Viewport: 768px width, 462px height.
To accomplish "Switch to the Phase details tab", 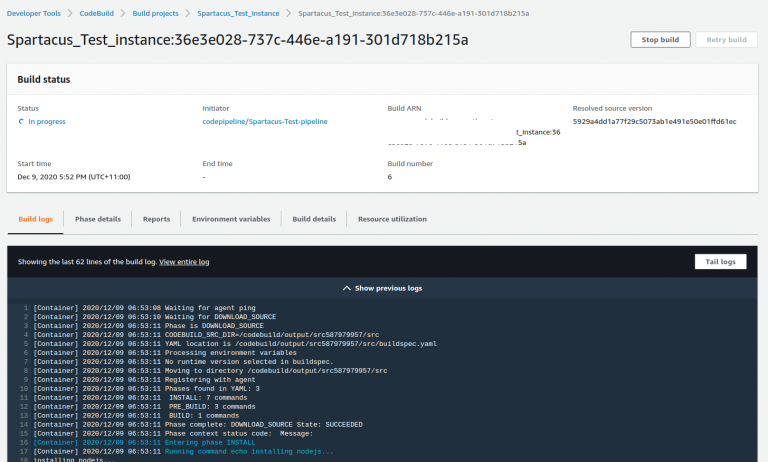I will [98, 219].
